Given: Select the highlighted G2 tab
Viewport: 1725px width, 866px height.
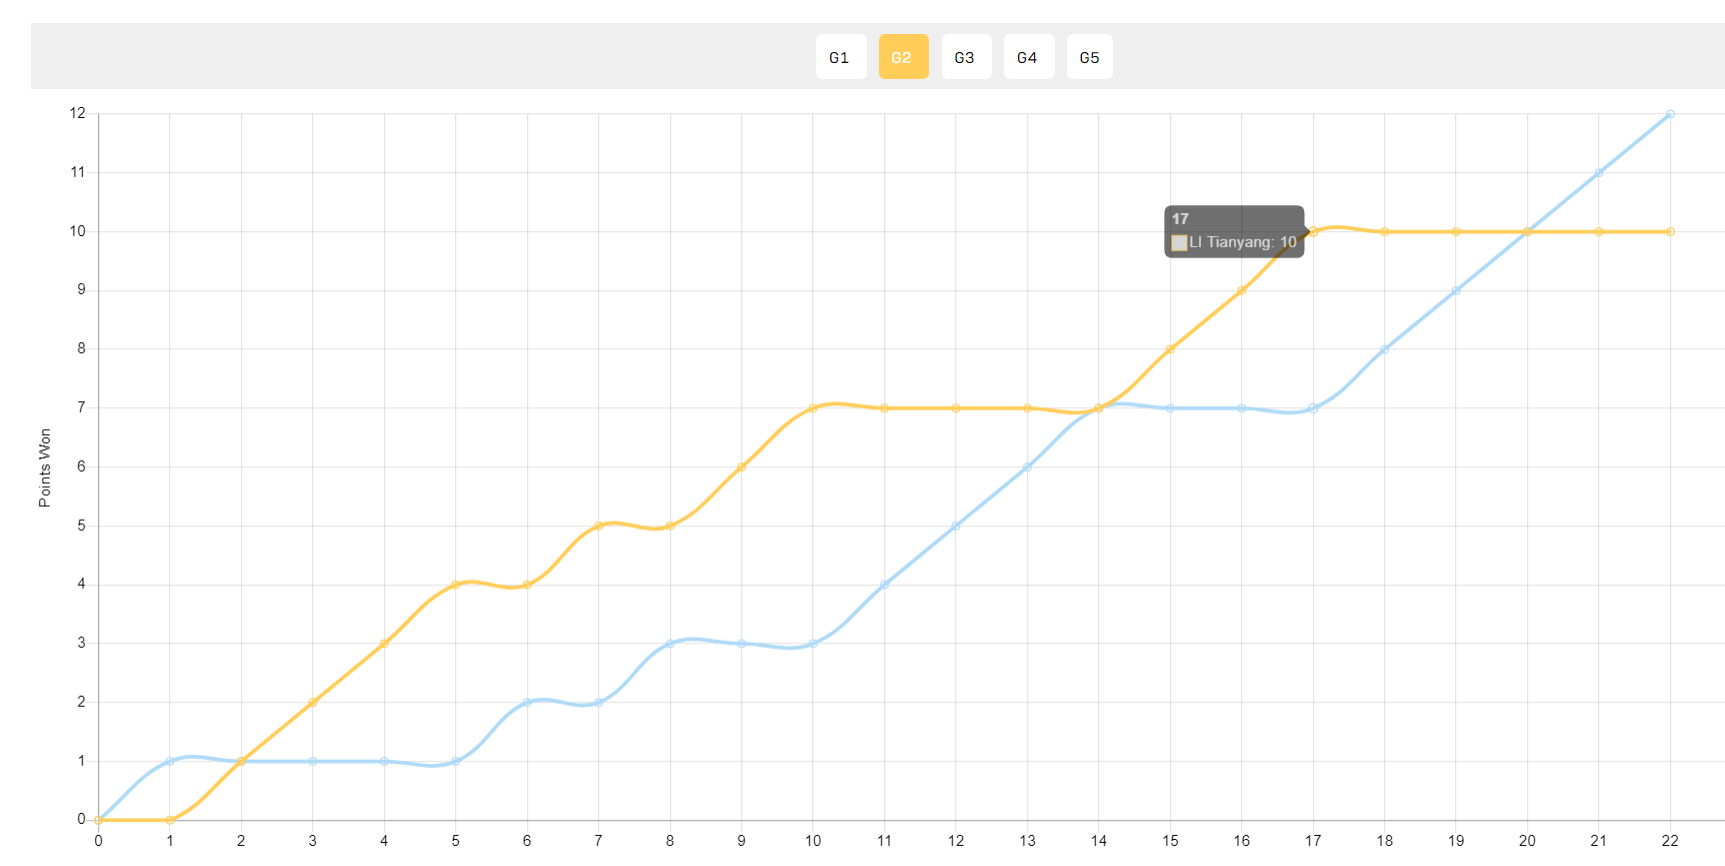Looking at the screenshot, I should pyautogui.click(x=903, y=57).
